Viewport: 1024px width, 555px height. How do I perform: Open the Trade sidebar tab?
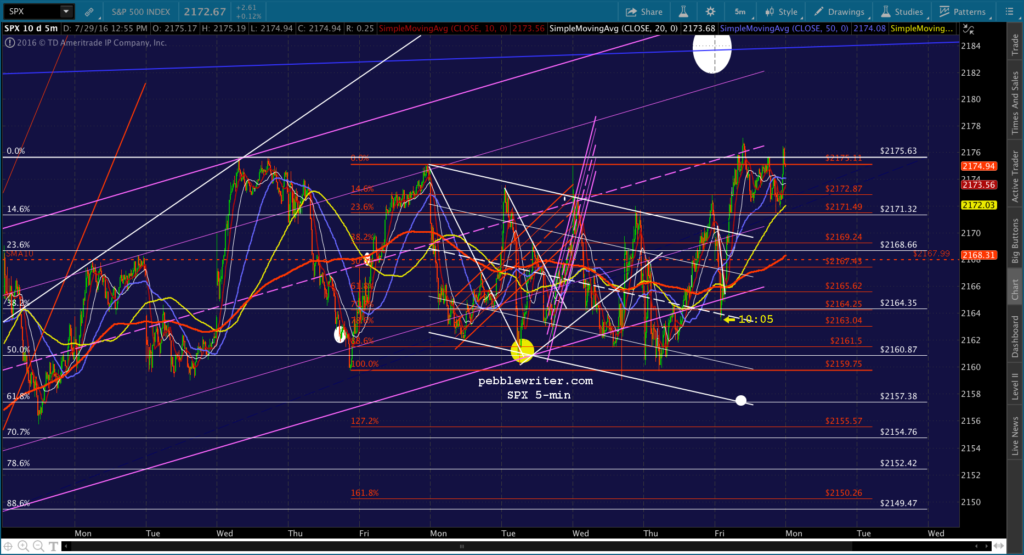click(x=1015, y=44)
